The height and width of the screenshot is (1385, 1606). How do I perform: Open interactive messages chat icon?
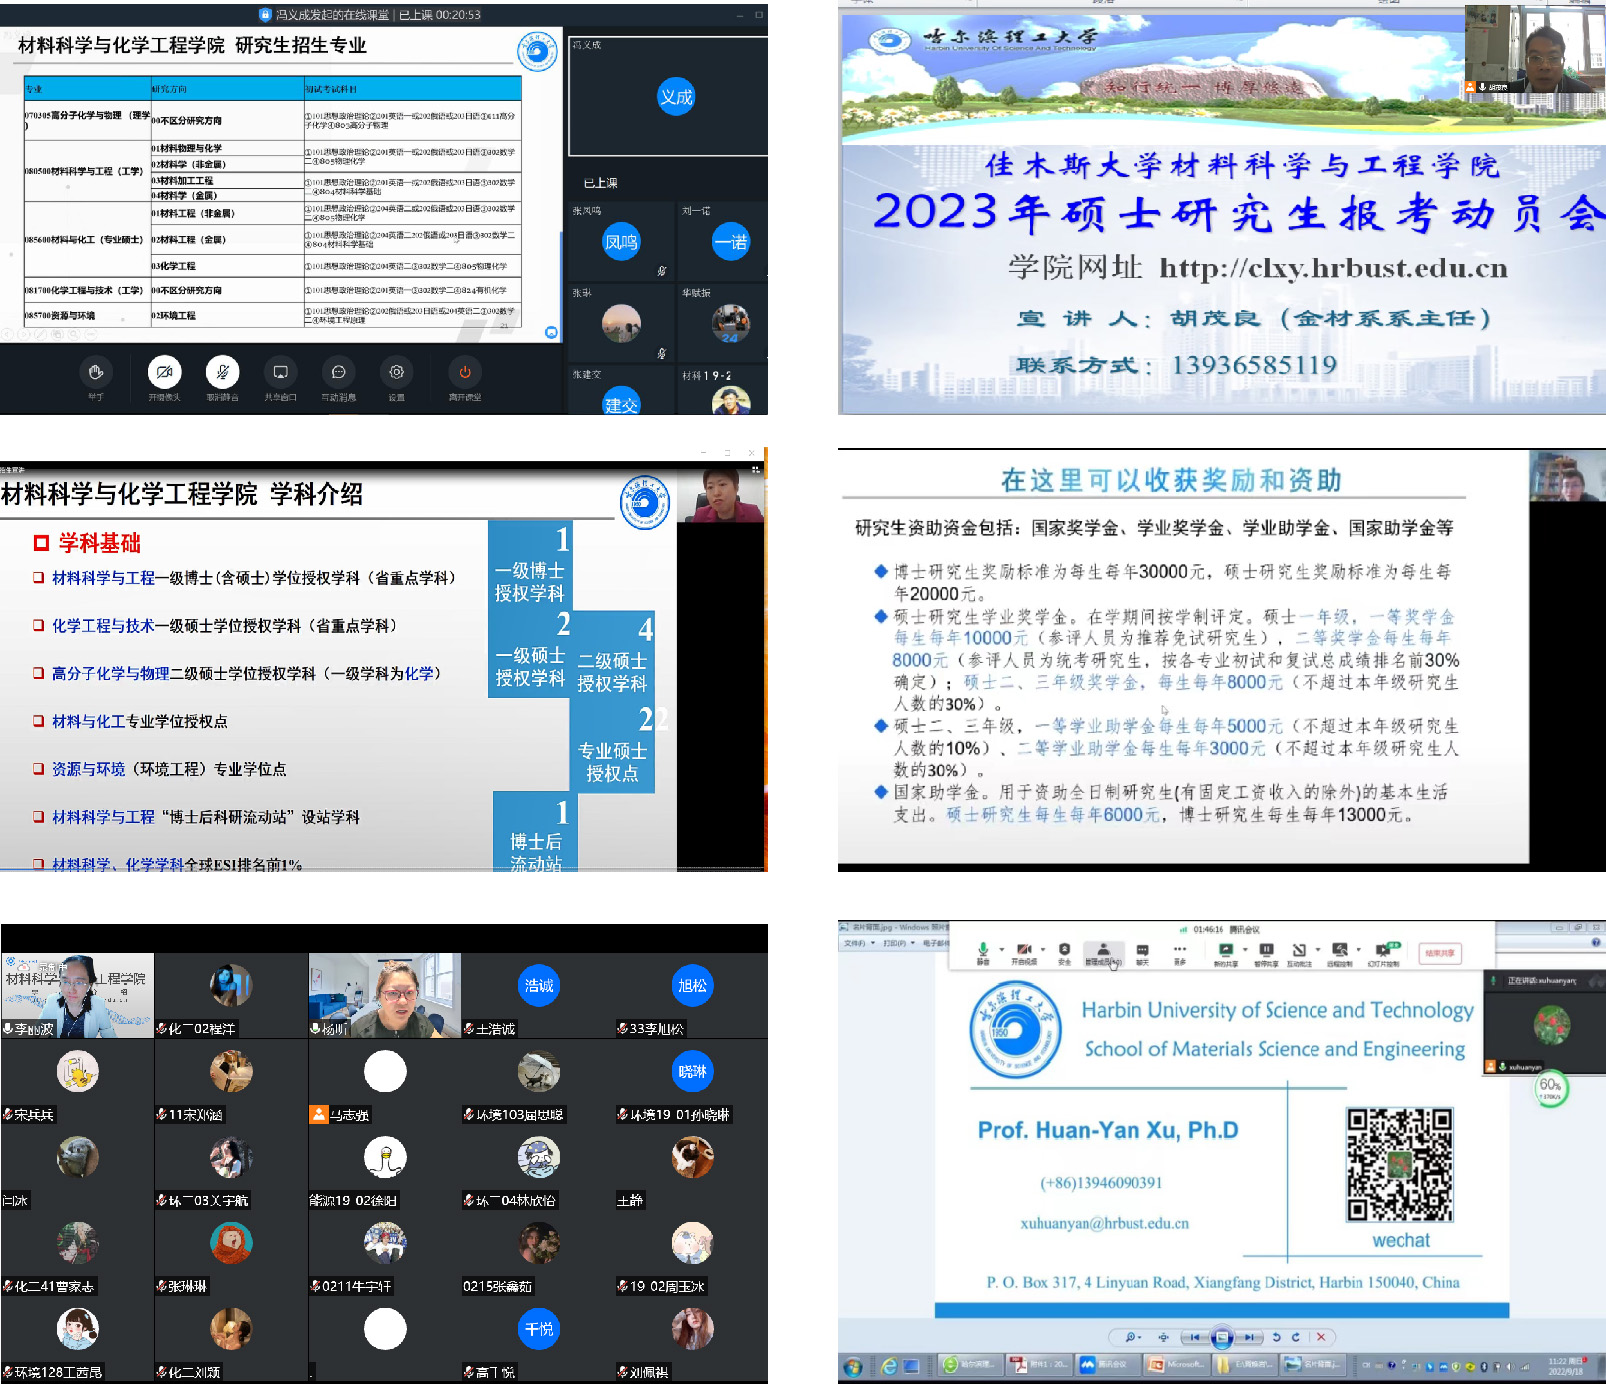pyautogui.click(x=338, y=373)
